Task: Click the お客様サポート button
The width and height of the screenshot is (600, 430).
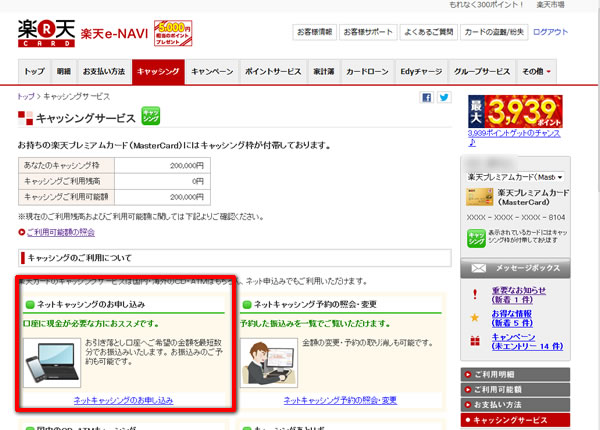Action: [x=368, y=32]
